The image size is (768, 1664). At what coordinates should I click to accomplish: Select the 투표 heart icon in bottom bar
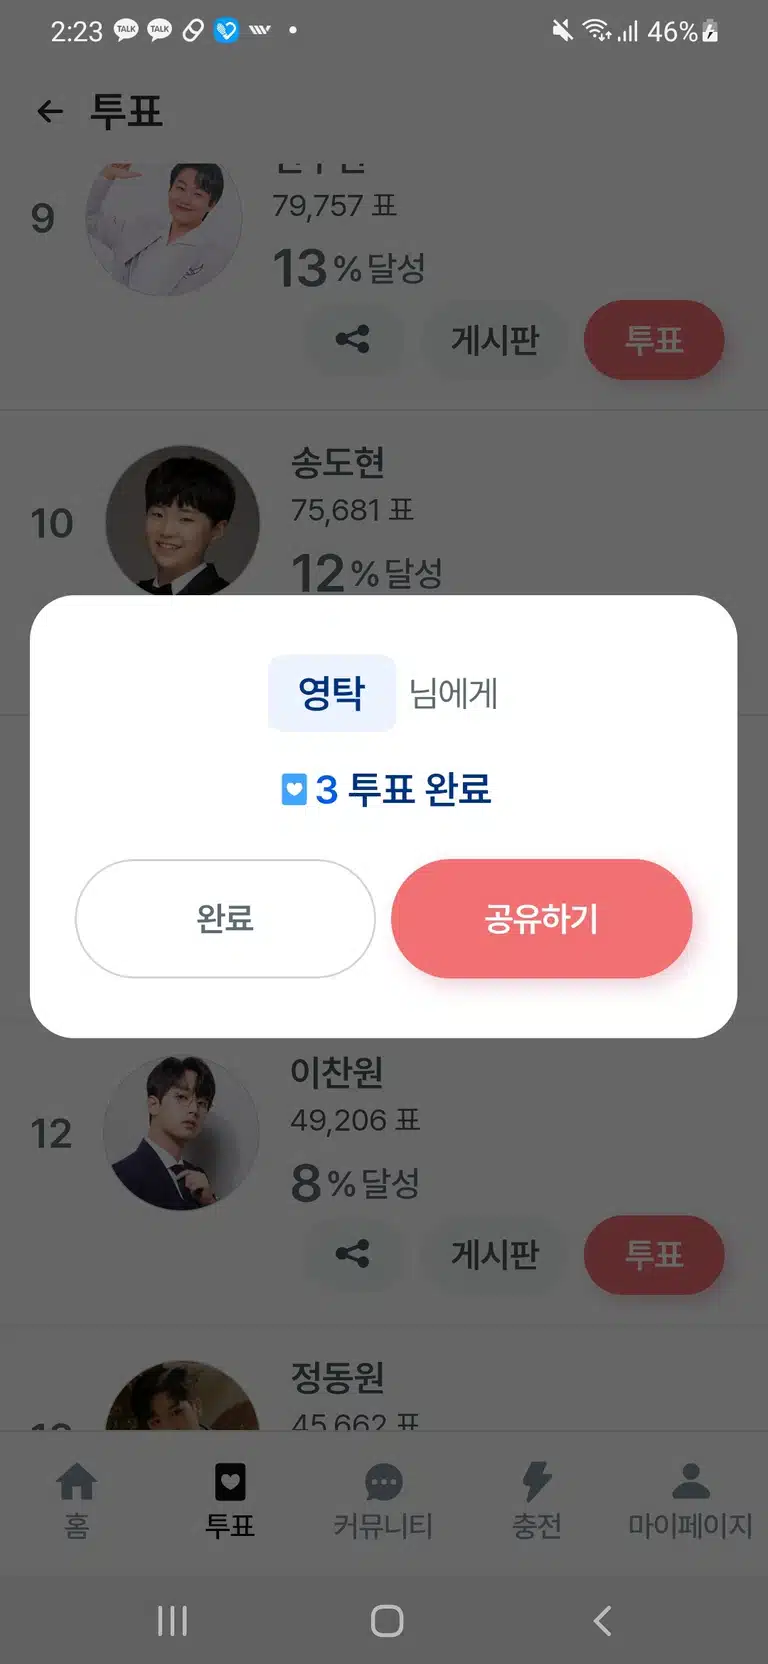click(x=230, y=1482)
